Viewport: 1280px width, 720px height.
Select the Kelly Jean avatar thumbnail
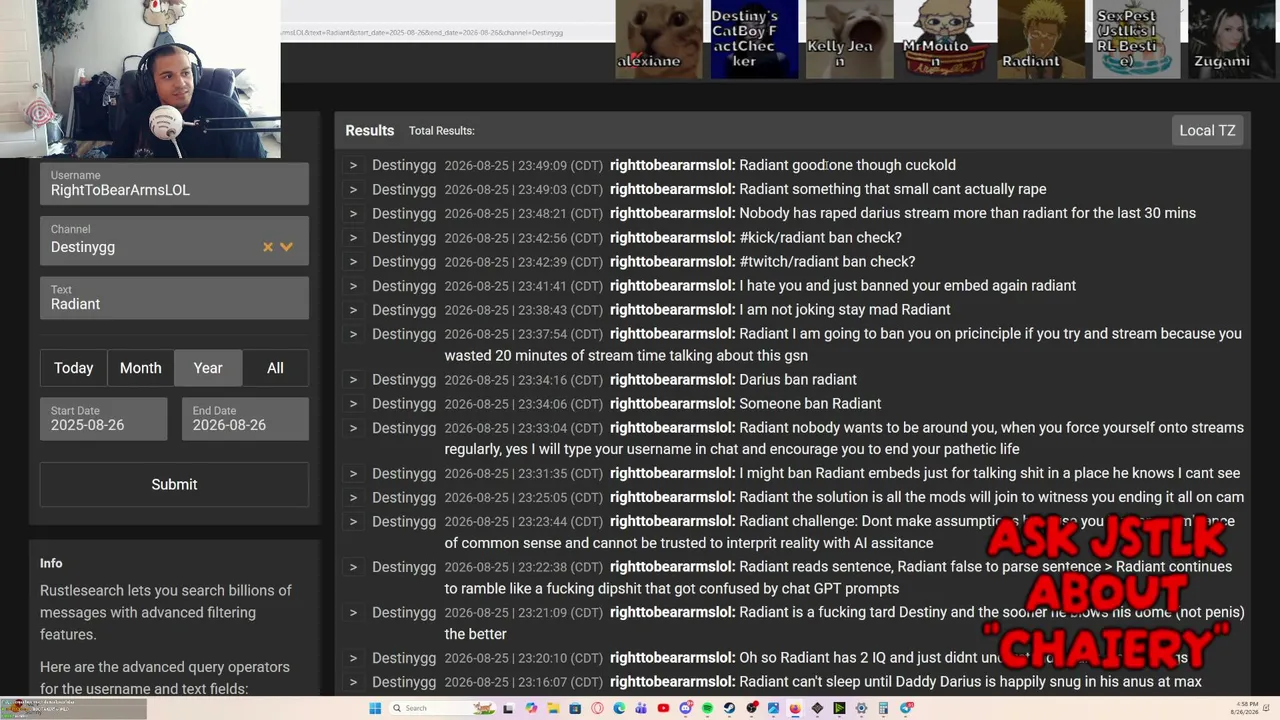(849, 39)
